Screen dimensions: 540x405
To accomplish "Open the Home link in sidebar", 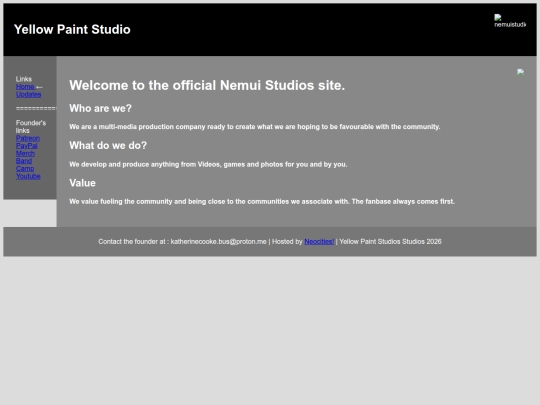I will [25, 87].
